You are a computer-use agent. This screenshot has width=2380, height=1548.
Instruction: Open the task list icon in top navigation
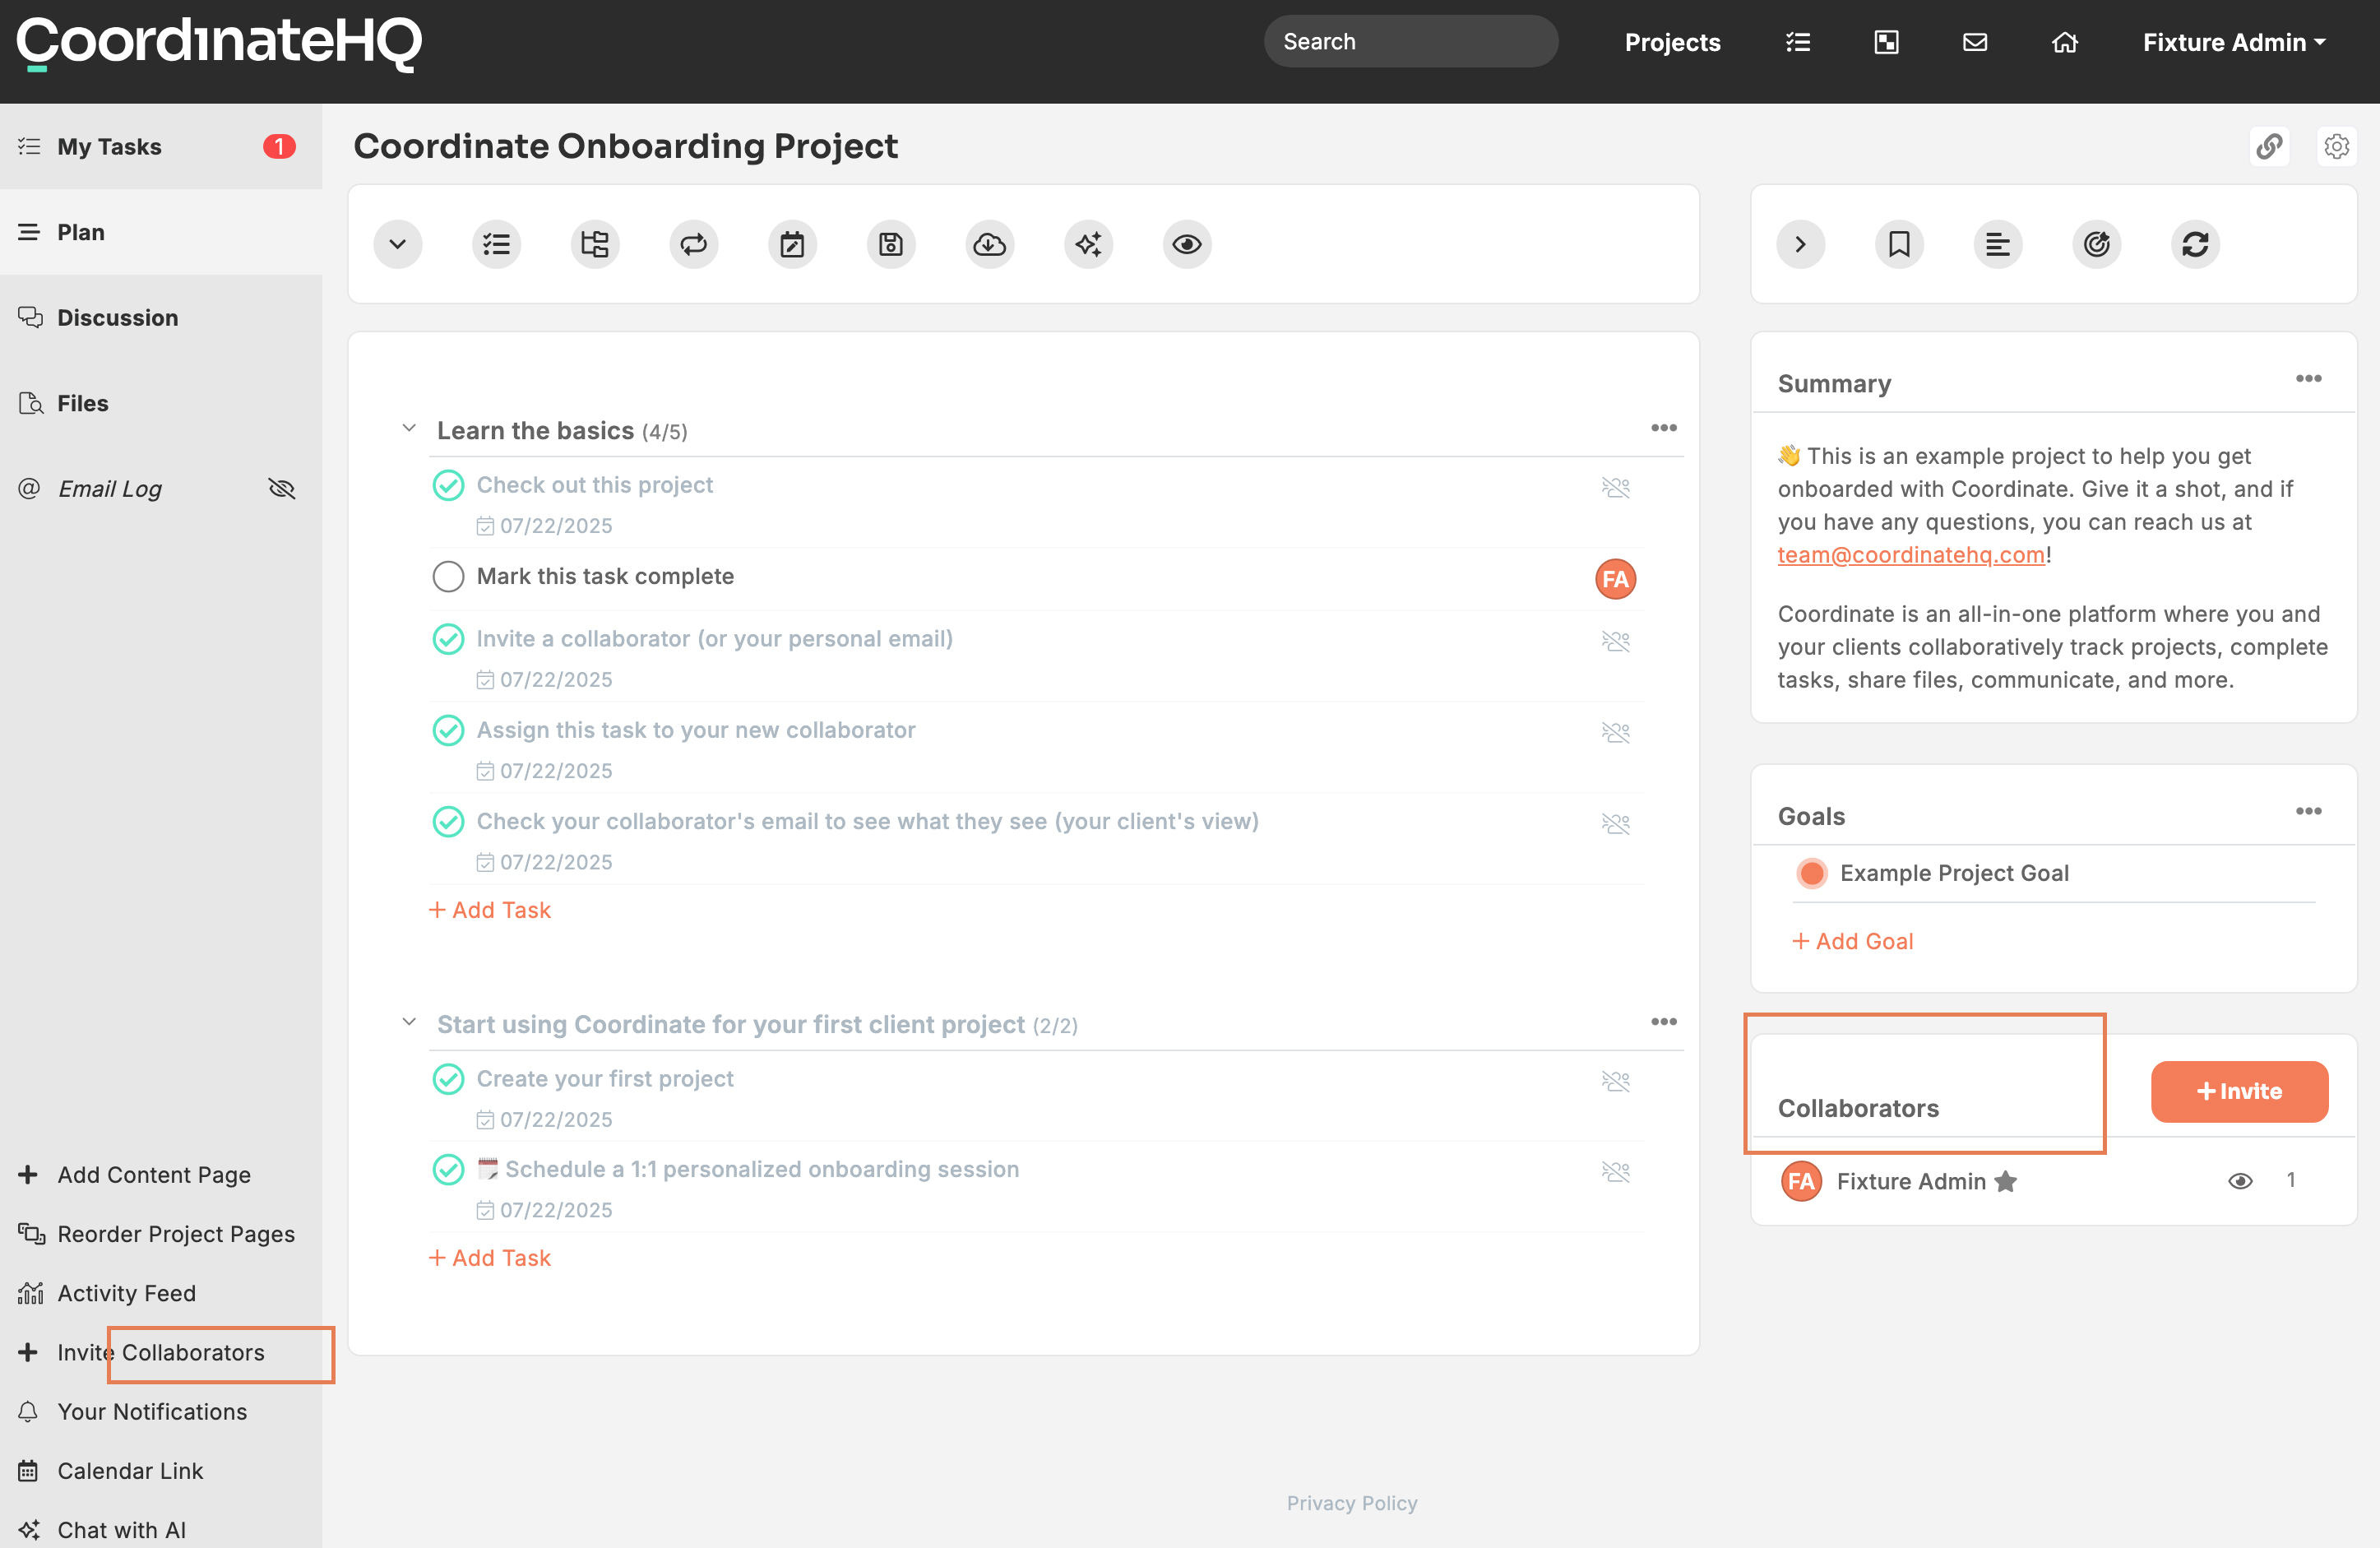tap(1798, 42)
